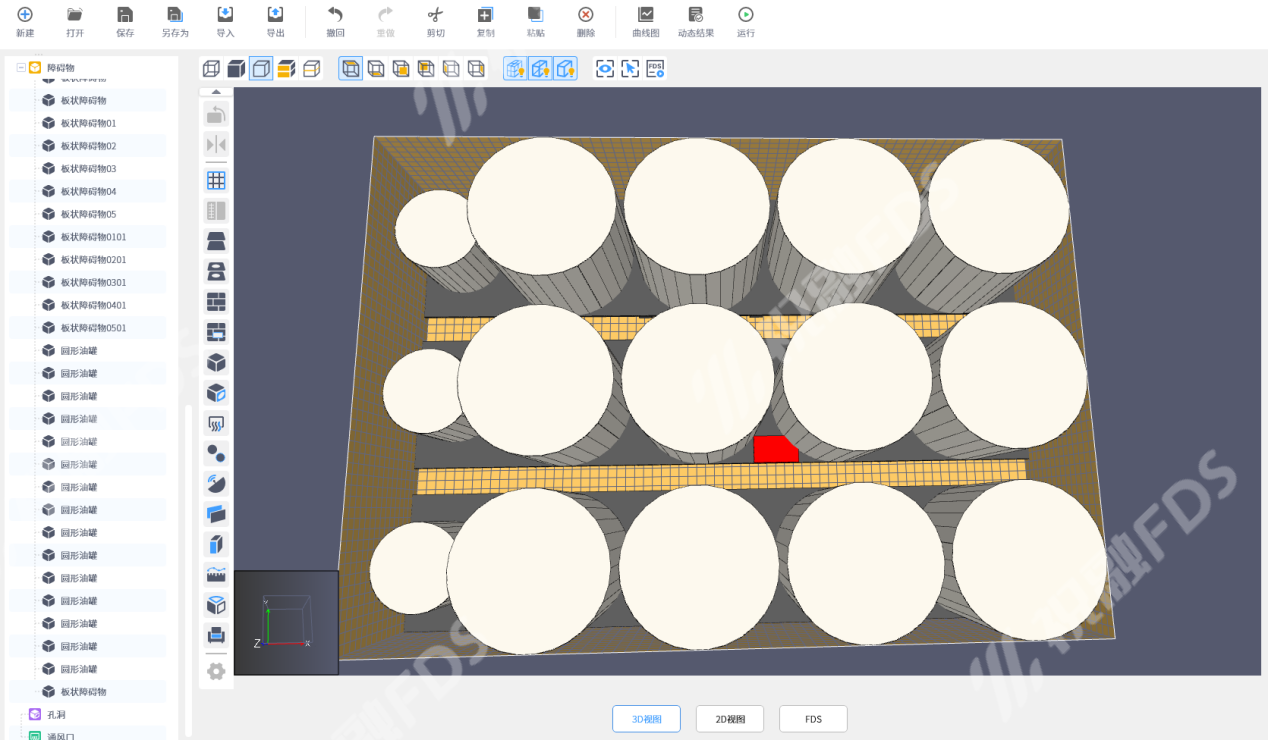The width and height of the screenshot is (1268, 740).
Task: Toggle the solid dark cube display mode
Action: pos(236,69)
